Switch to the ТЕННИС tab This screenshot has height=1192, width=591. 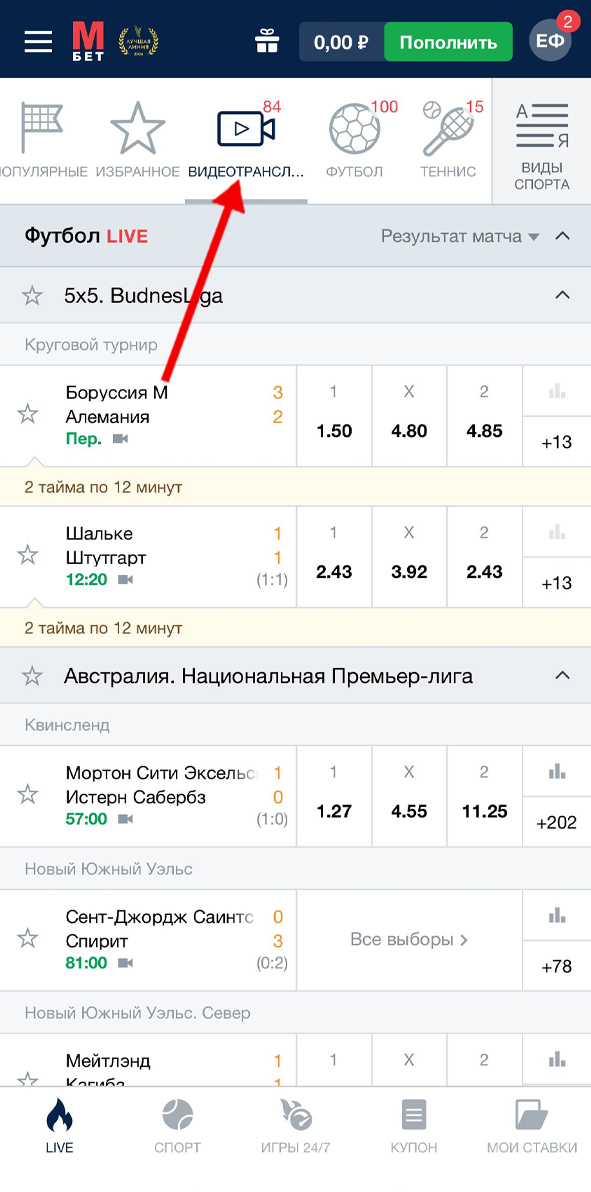[x=448, y=130]
